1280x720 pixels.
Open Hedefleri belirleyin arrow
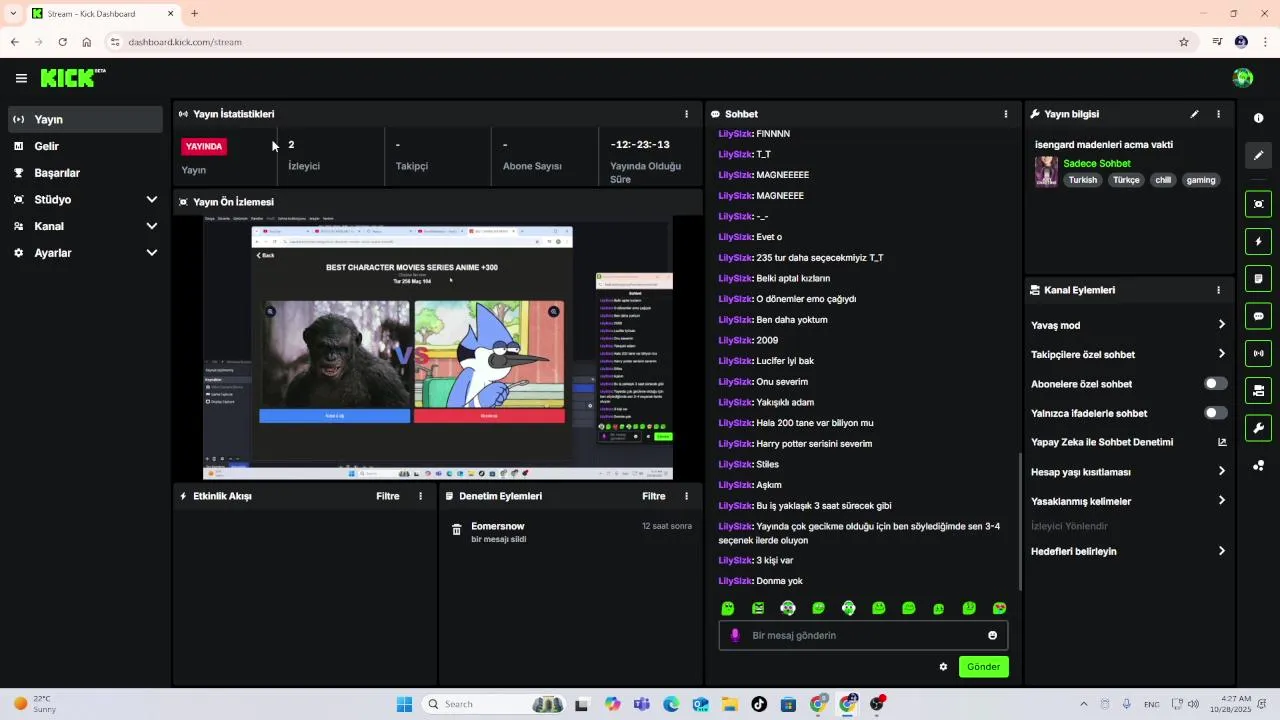(1222, 551)
